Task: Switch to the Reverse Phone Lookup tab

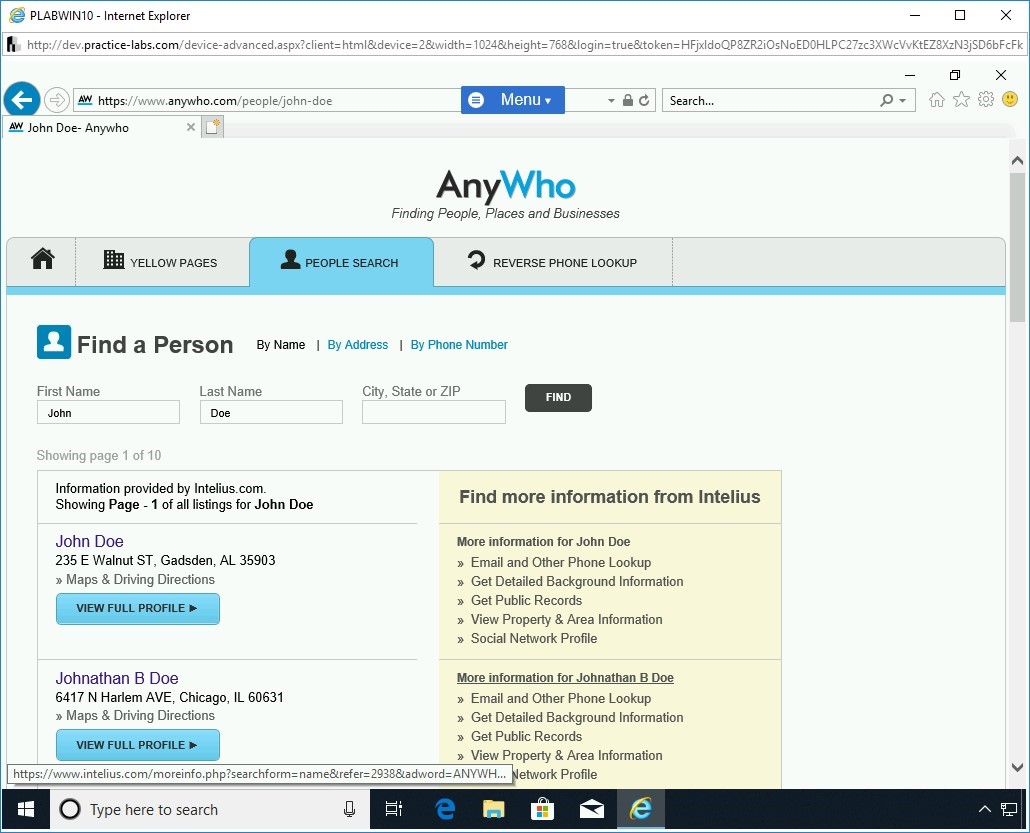Action: [x=553, y=262]
